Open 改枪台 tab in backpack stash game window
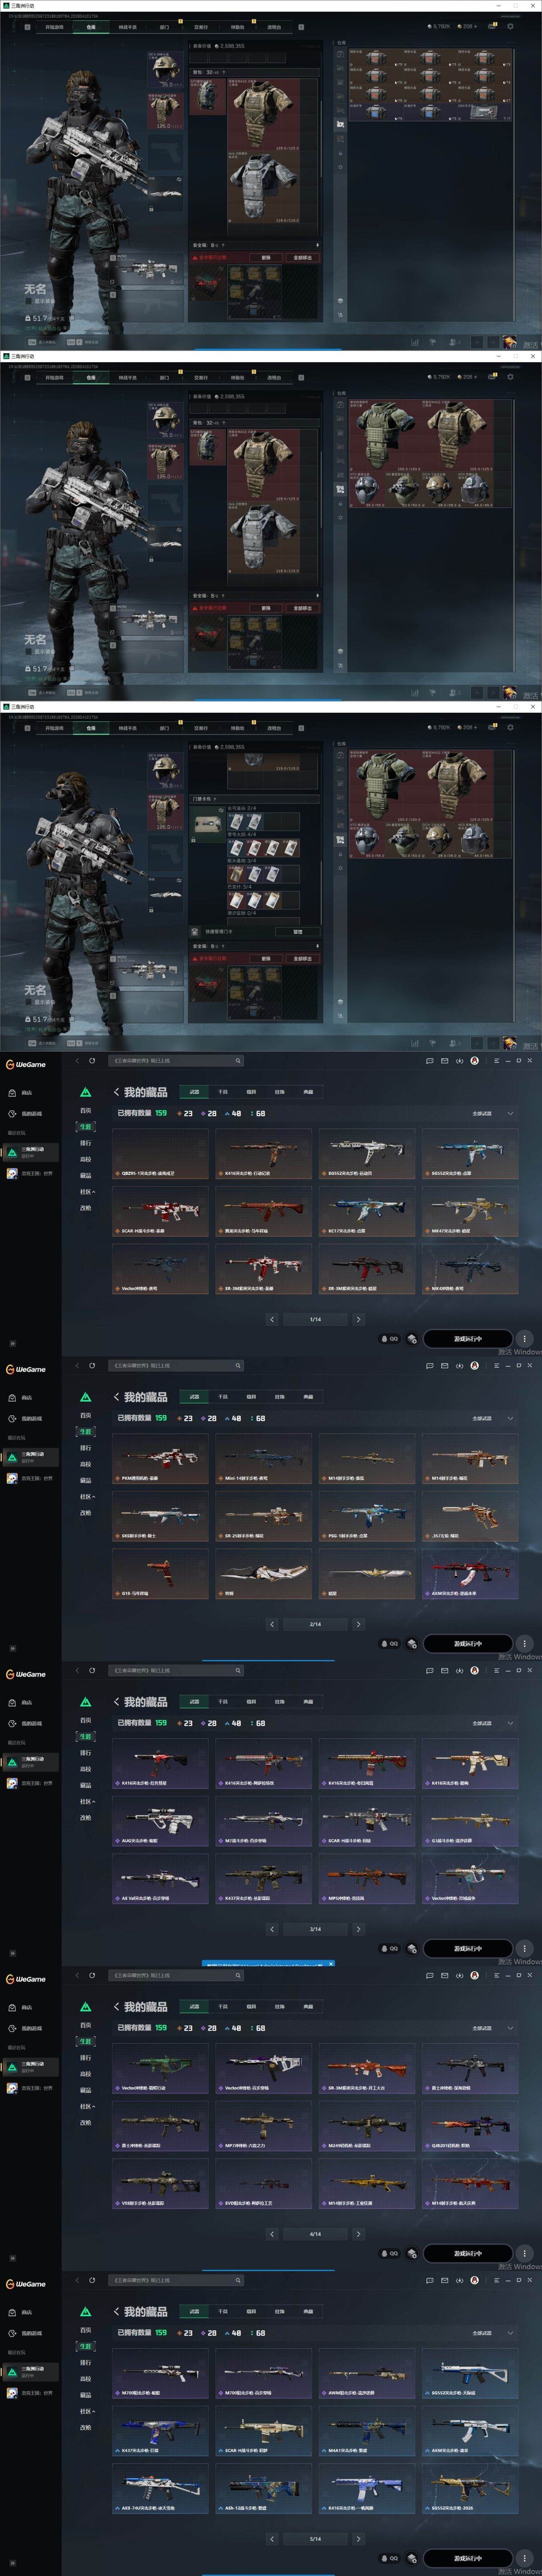This screenshot has height=2576, width=542. click(x=274, y=27)
